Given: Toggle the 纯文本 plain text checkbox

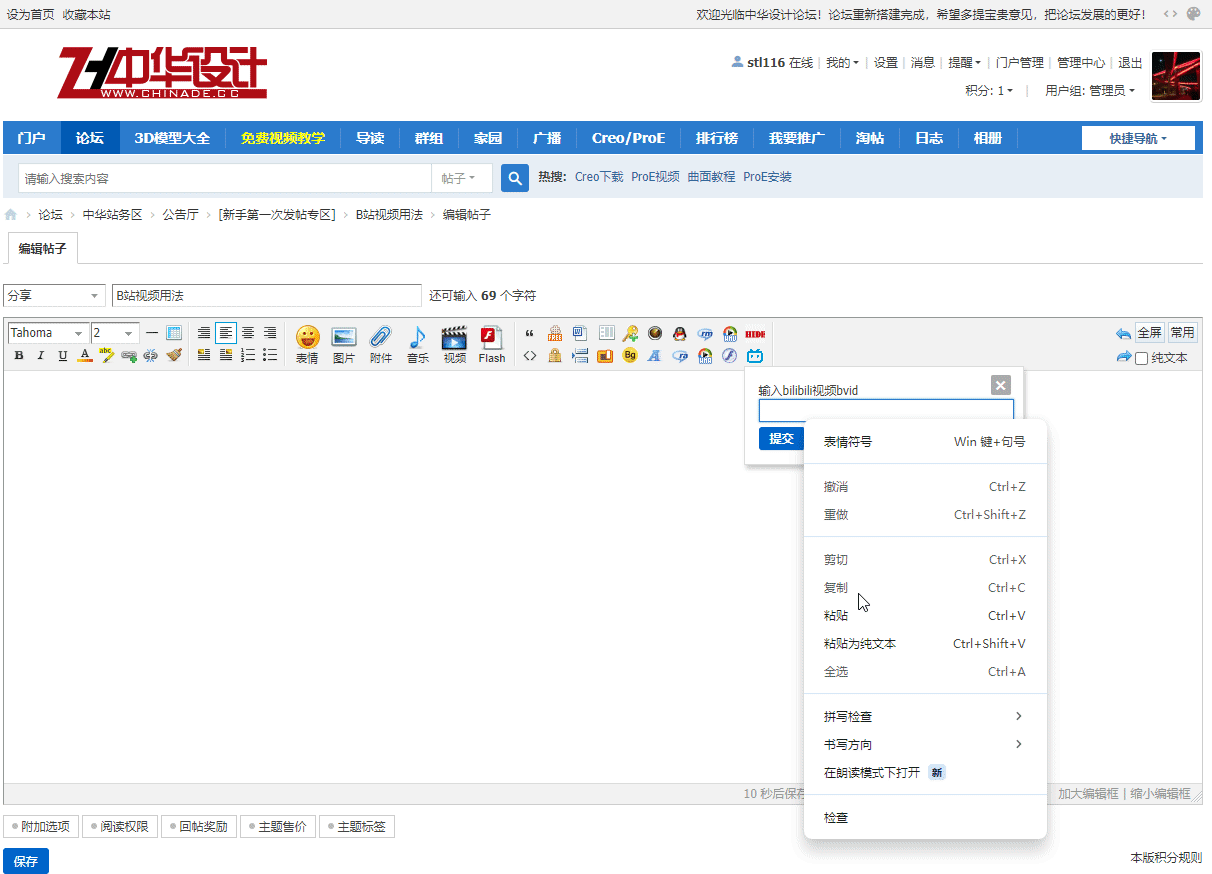Looking at the screenshot, I should pyautogui.click(x=1141, y=358).
